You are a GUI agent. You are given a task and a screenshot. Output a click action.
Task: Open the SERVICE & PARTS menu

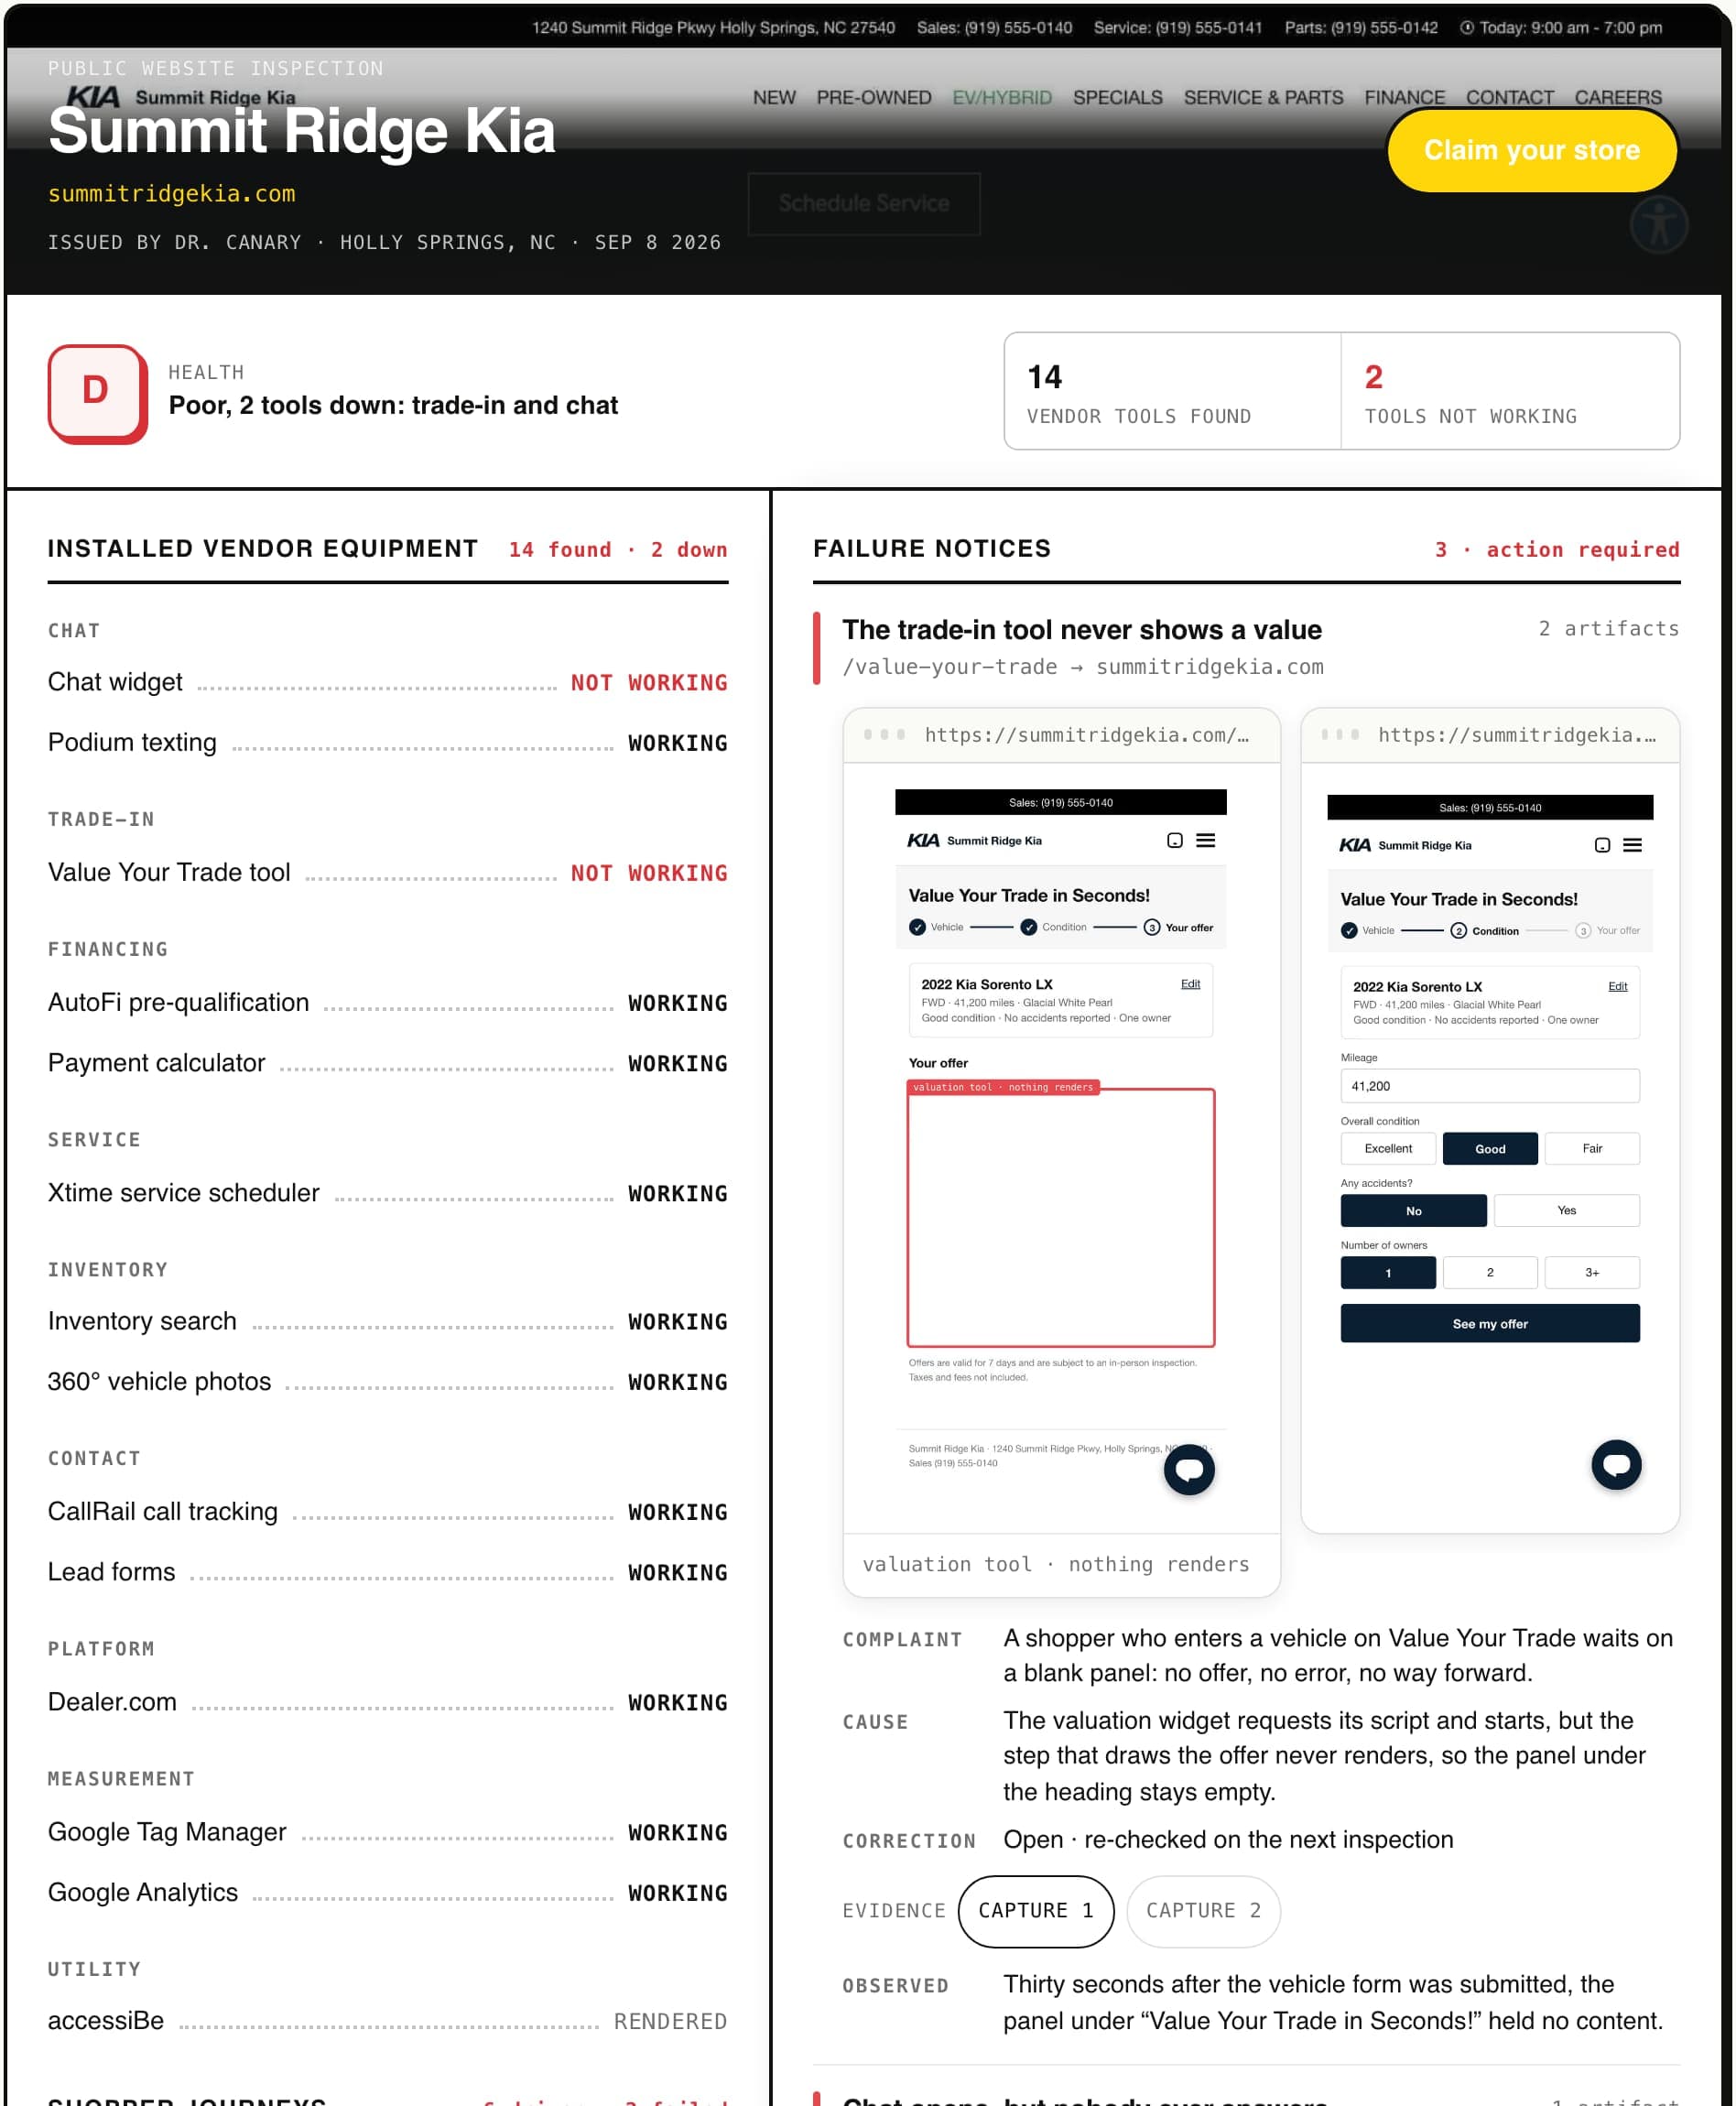[1263, 98]
